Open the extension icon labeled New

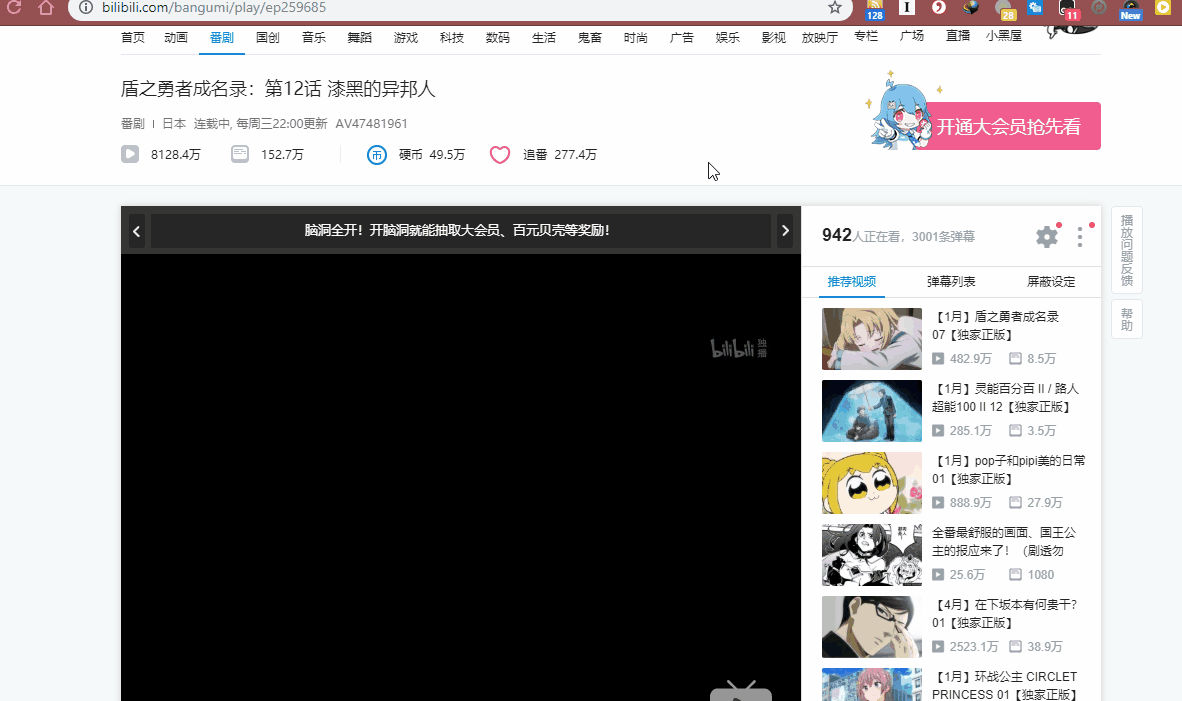[x=1130, y=9]
